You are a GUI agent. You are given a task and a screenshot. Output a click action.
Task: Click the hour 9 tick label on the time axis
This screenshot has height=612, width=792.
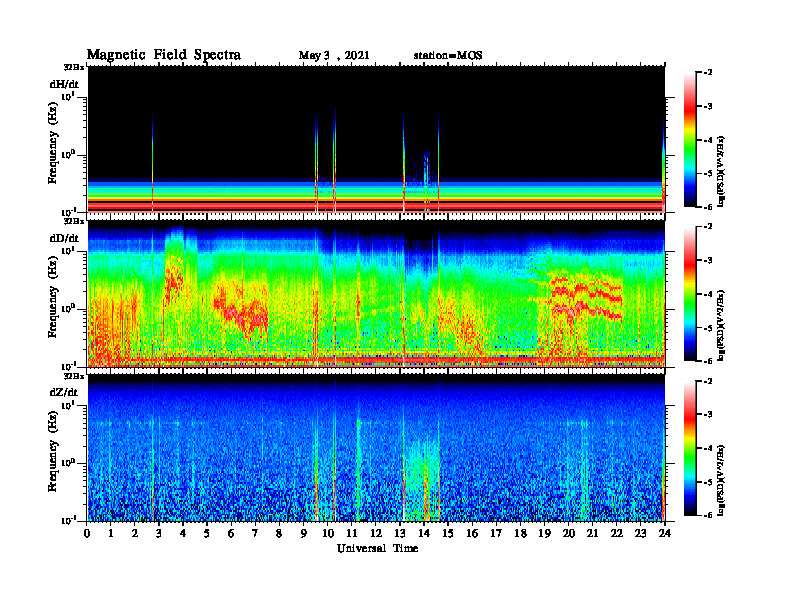point(304,533)
